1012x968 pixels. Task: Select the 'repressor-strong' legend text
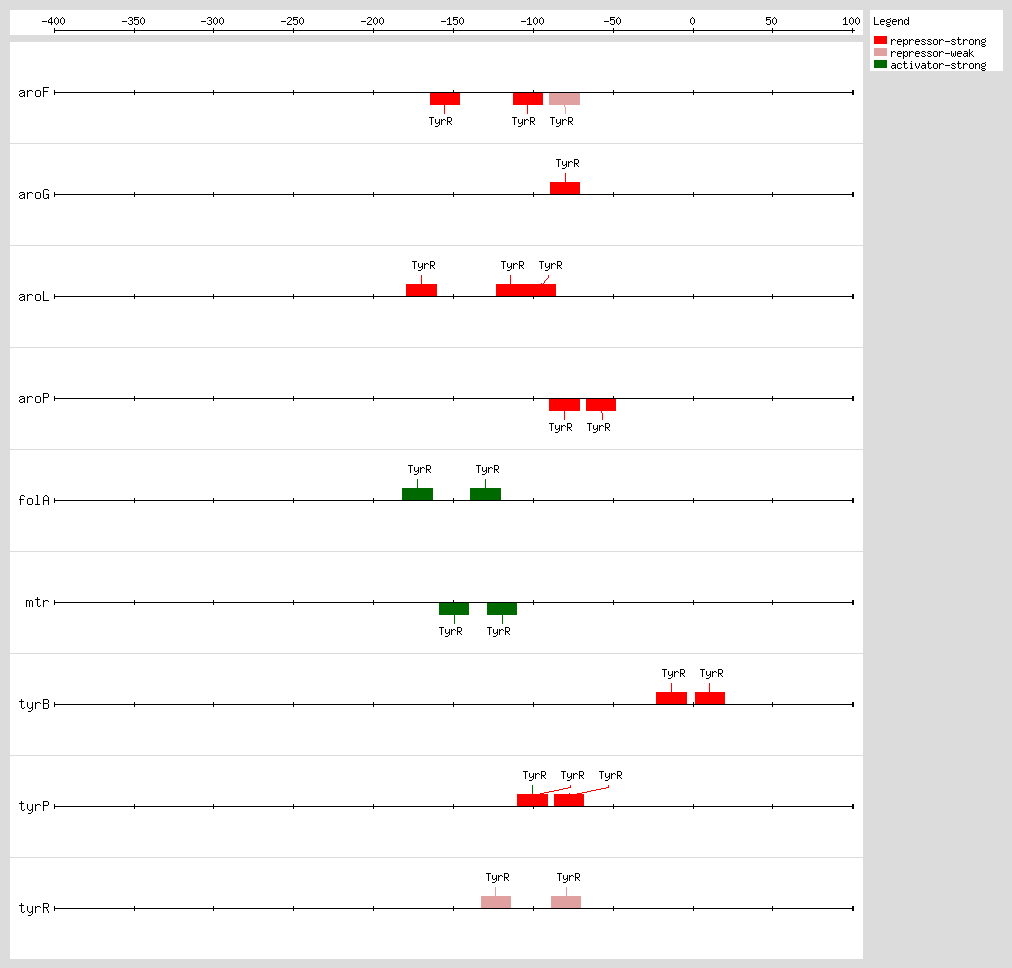pos(938,41)
